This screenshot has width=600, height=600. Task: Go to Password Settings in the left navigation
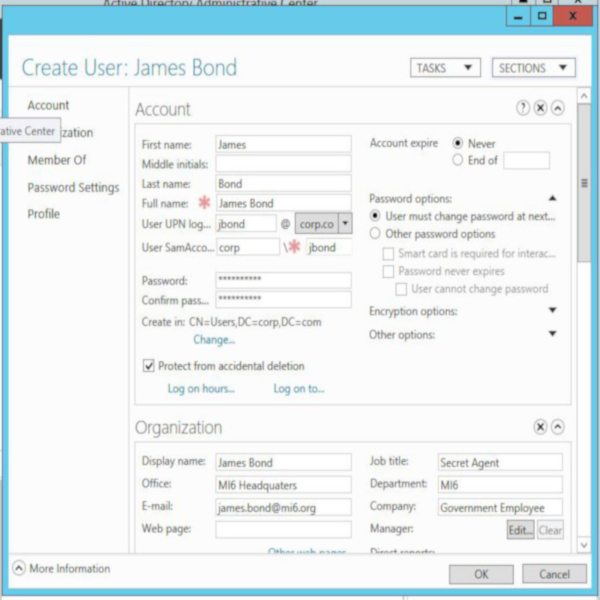pos(73,188)
